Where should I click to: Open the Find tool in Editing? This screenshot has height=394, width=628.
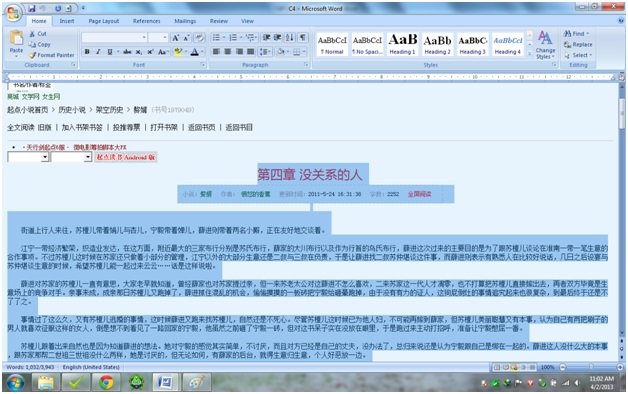577,34
